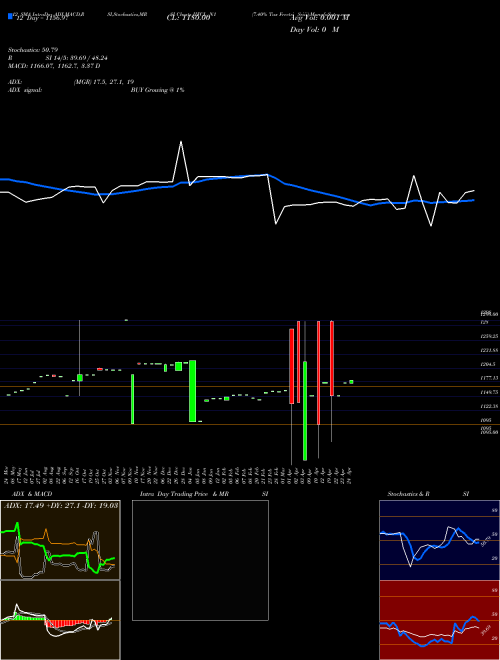Viewport: 500px width, 660px height.
Task: Click the 'BUY Growing @ 1%' signal text
Action: pos(157,90)
